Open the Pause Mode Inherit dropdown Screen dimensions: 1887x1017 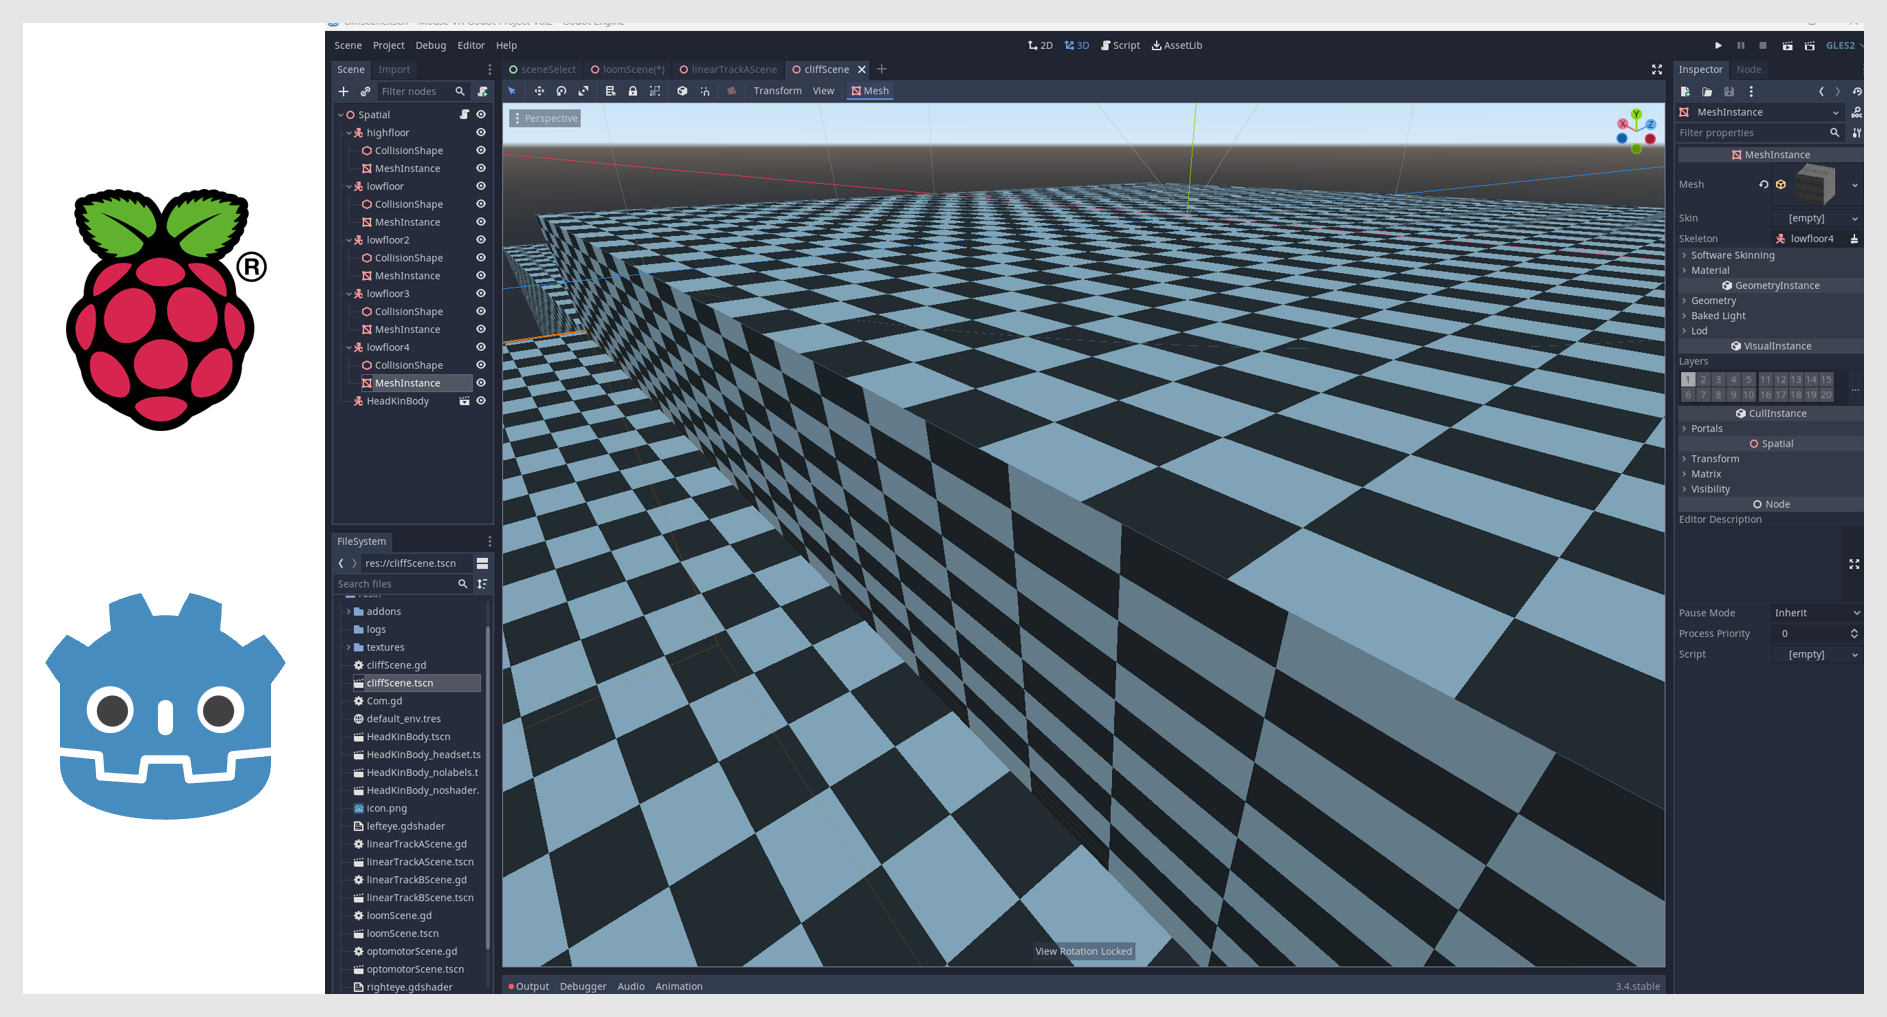[x=1816, y=613]
